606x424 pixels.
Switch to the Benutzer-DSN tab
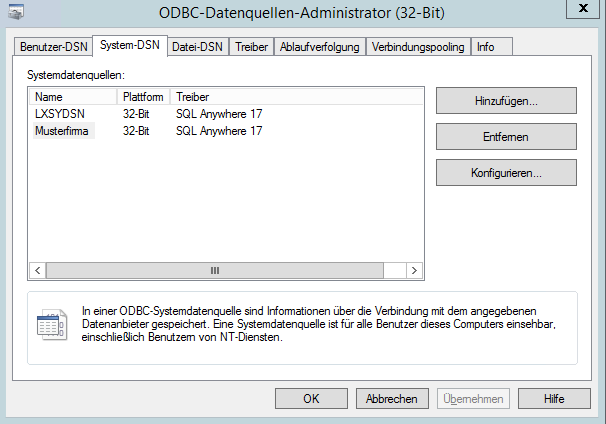pyautogui.click(x=55, y=47)
